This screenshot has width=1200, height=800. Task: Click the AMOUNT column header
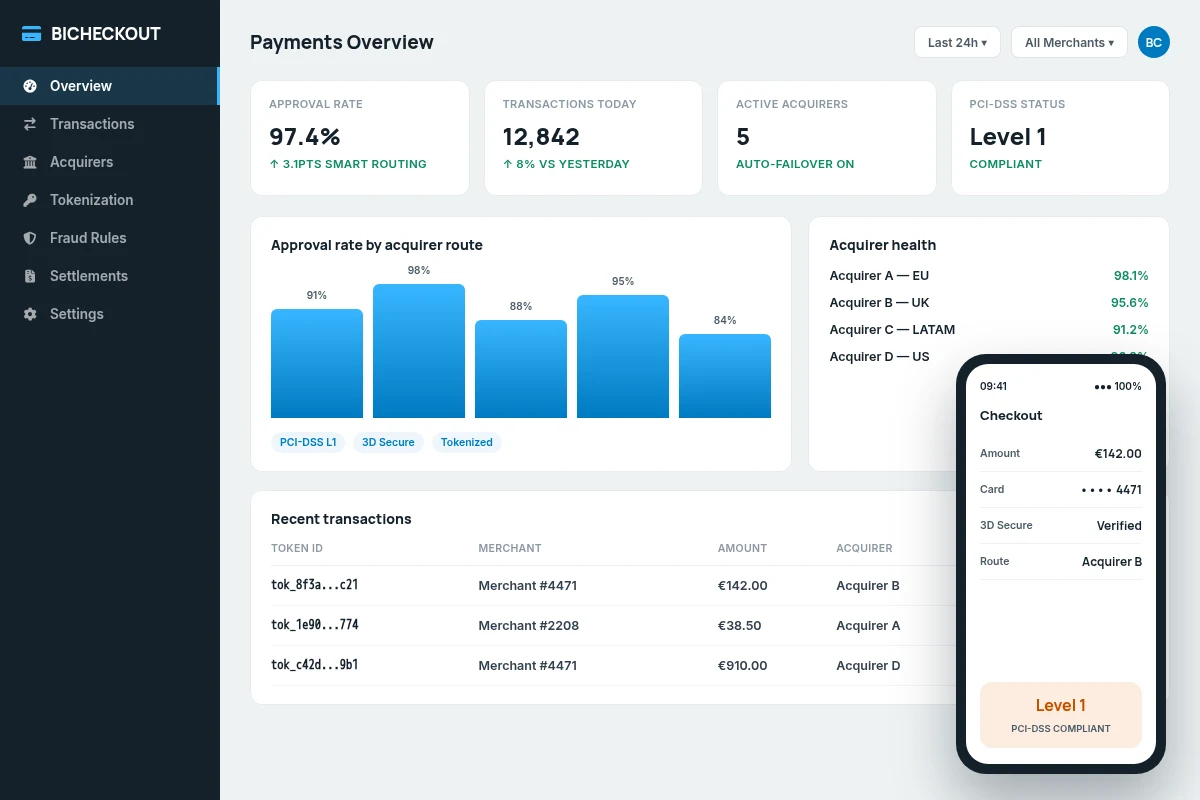(742, 548)
